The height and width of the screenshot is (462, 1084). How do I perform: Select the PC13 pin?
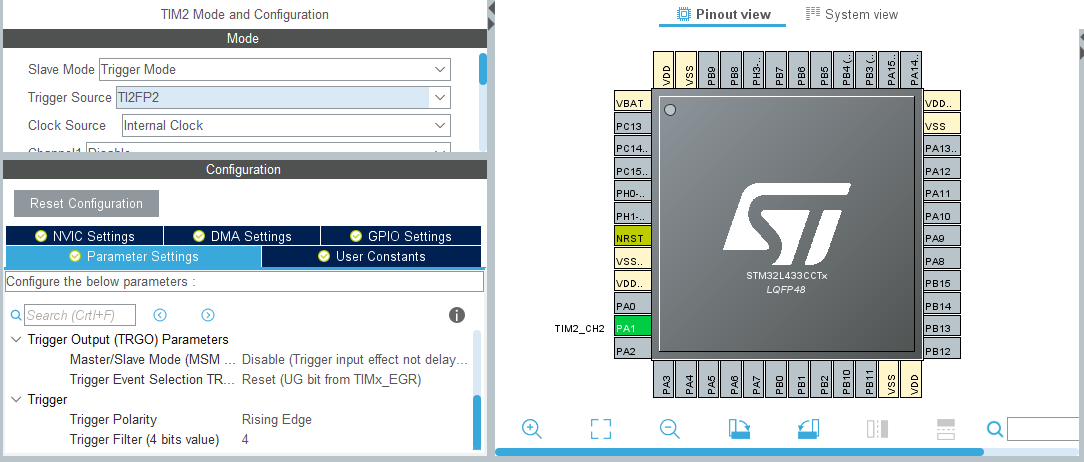[x=633, y=126]
